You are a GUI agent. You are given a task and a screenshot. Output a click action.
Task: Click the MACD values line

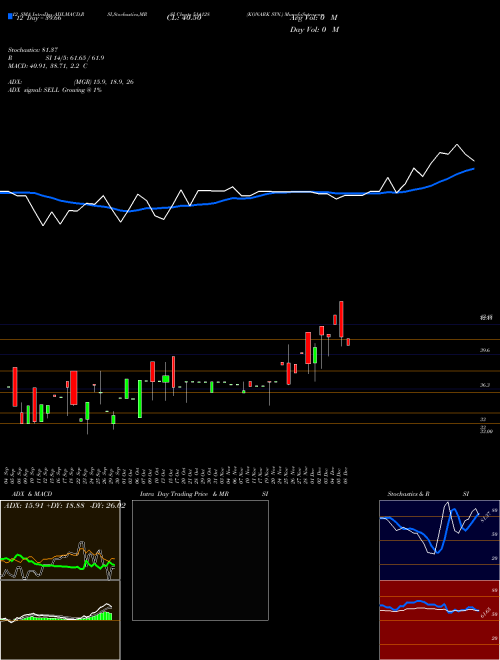click(x=48, y=66)
